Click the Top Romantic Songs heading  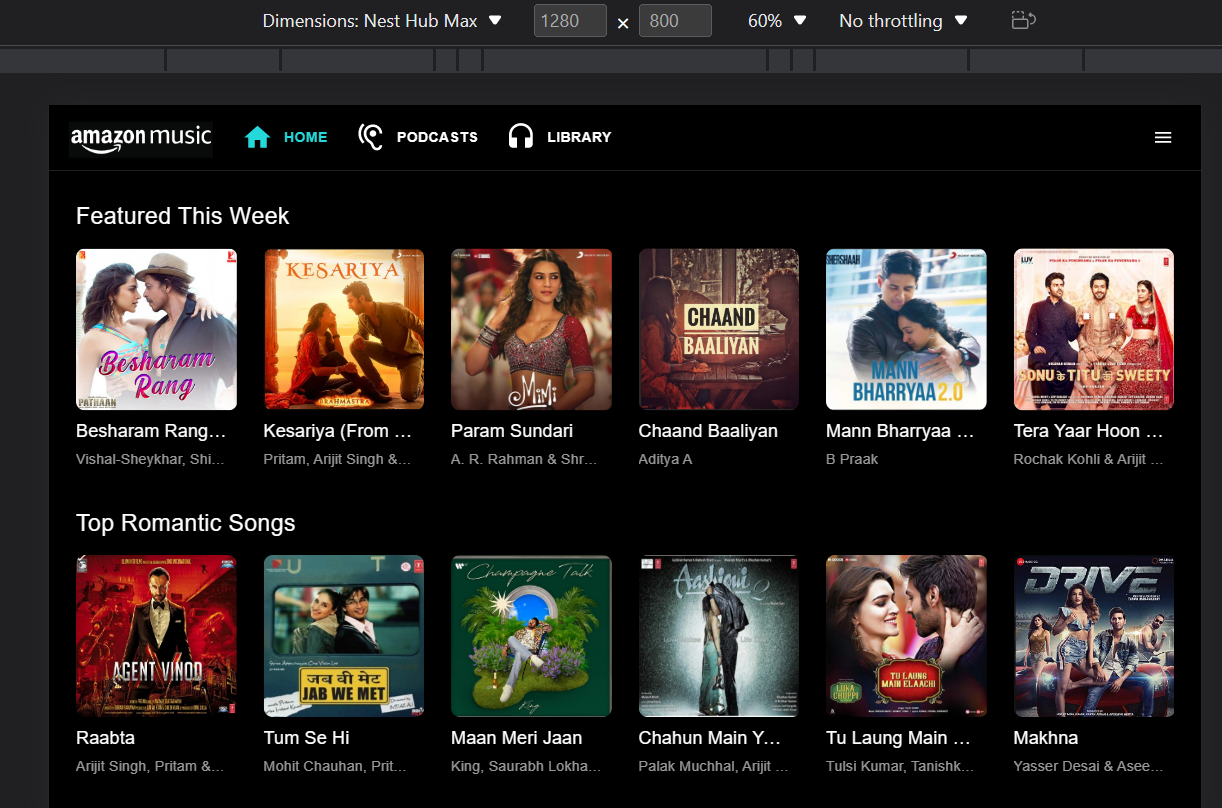[x=186, y=523]
